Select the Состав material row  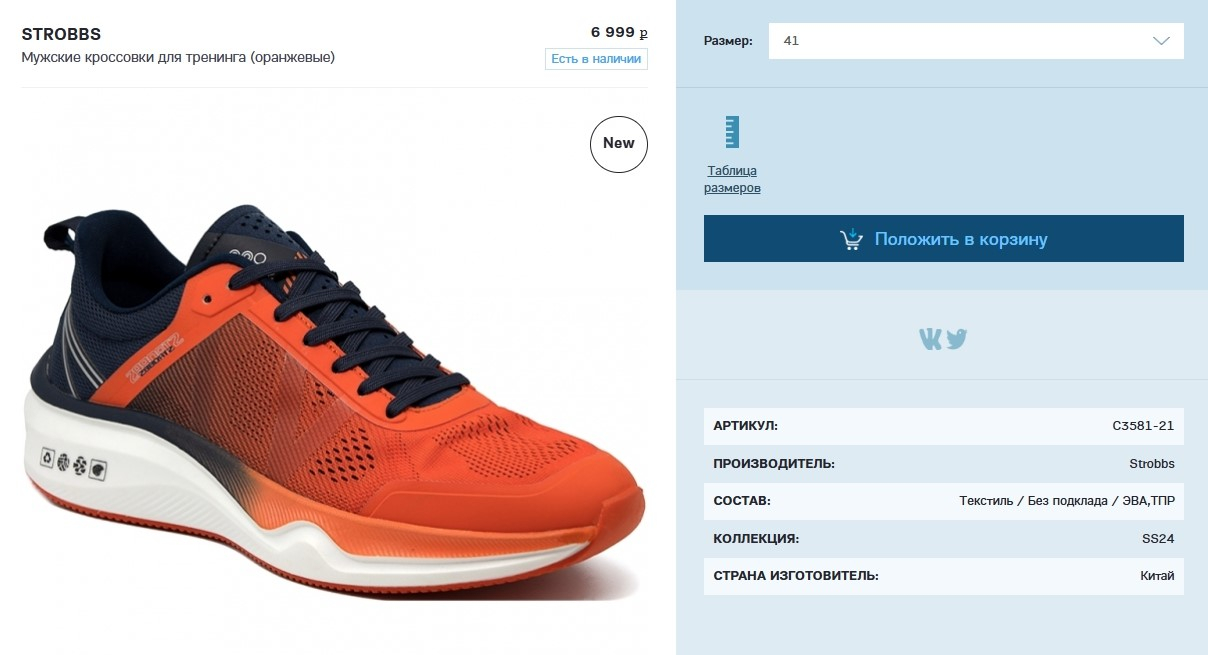pos(944,501)
